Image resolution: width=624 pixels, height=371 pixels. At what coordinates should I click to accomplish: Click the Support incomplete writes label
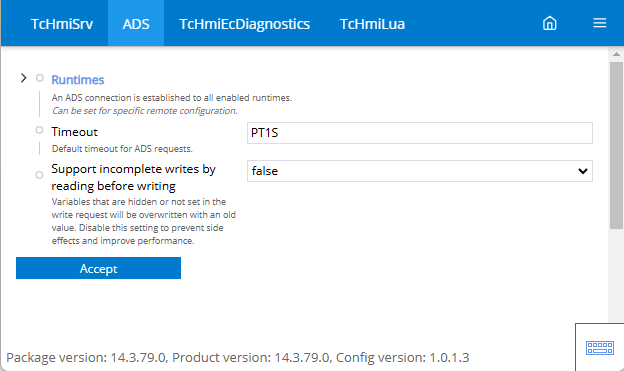pos(133,178)
